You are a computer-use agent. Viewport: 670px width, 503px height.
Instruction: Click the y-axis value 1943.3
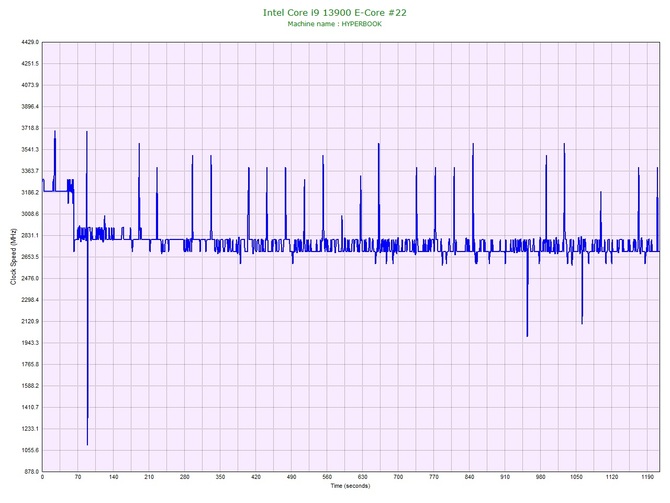30,343
